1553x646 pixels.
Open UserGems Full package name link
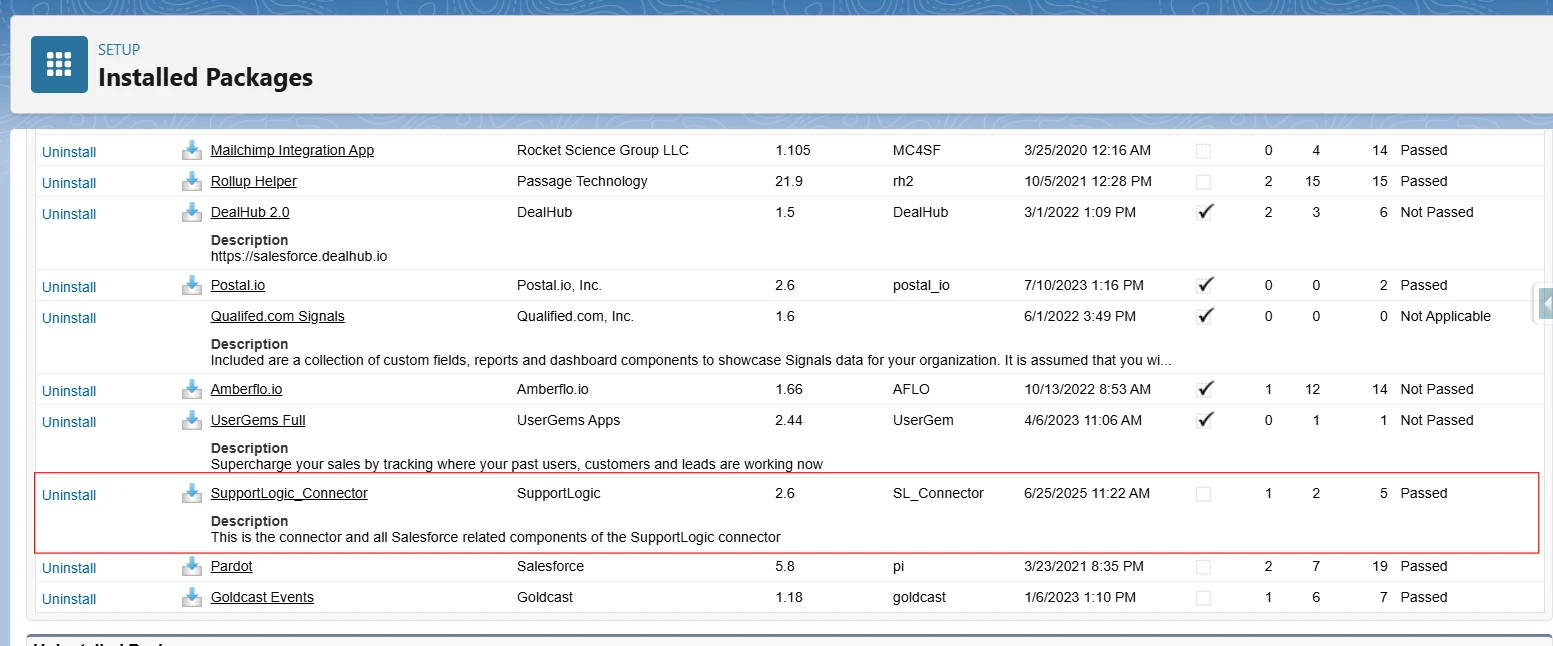258,420
